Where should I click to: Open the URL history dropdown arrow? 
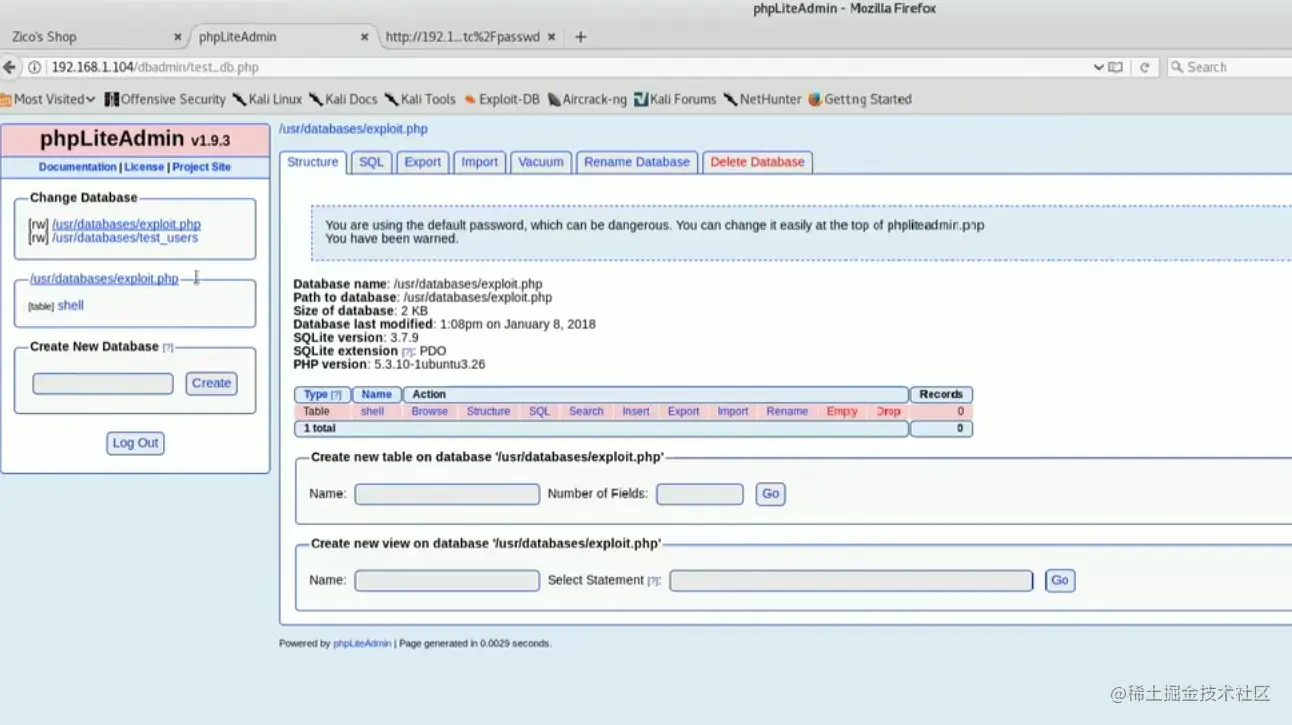point(1098,67)
